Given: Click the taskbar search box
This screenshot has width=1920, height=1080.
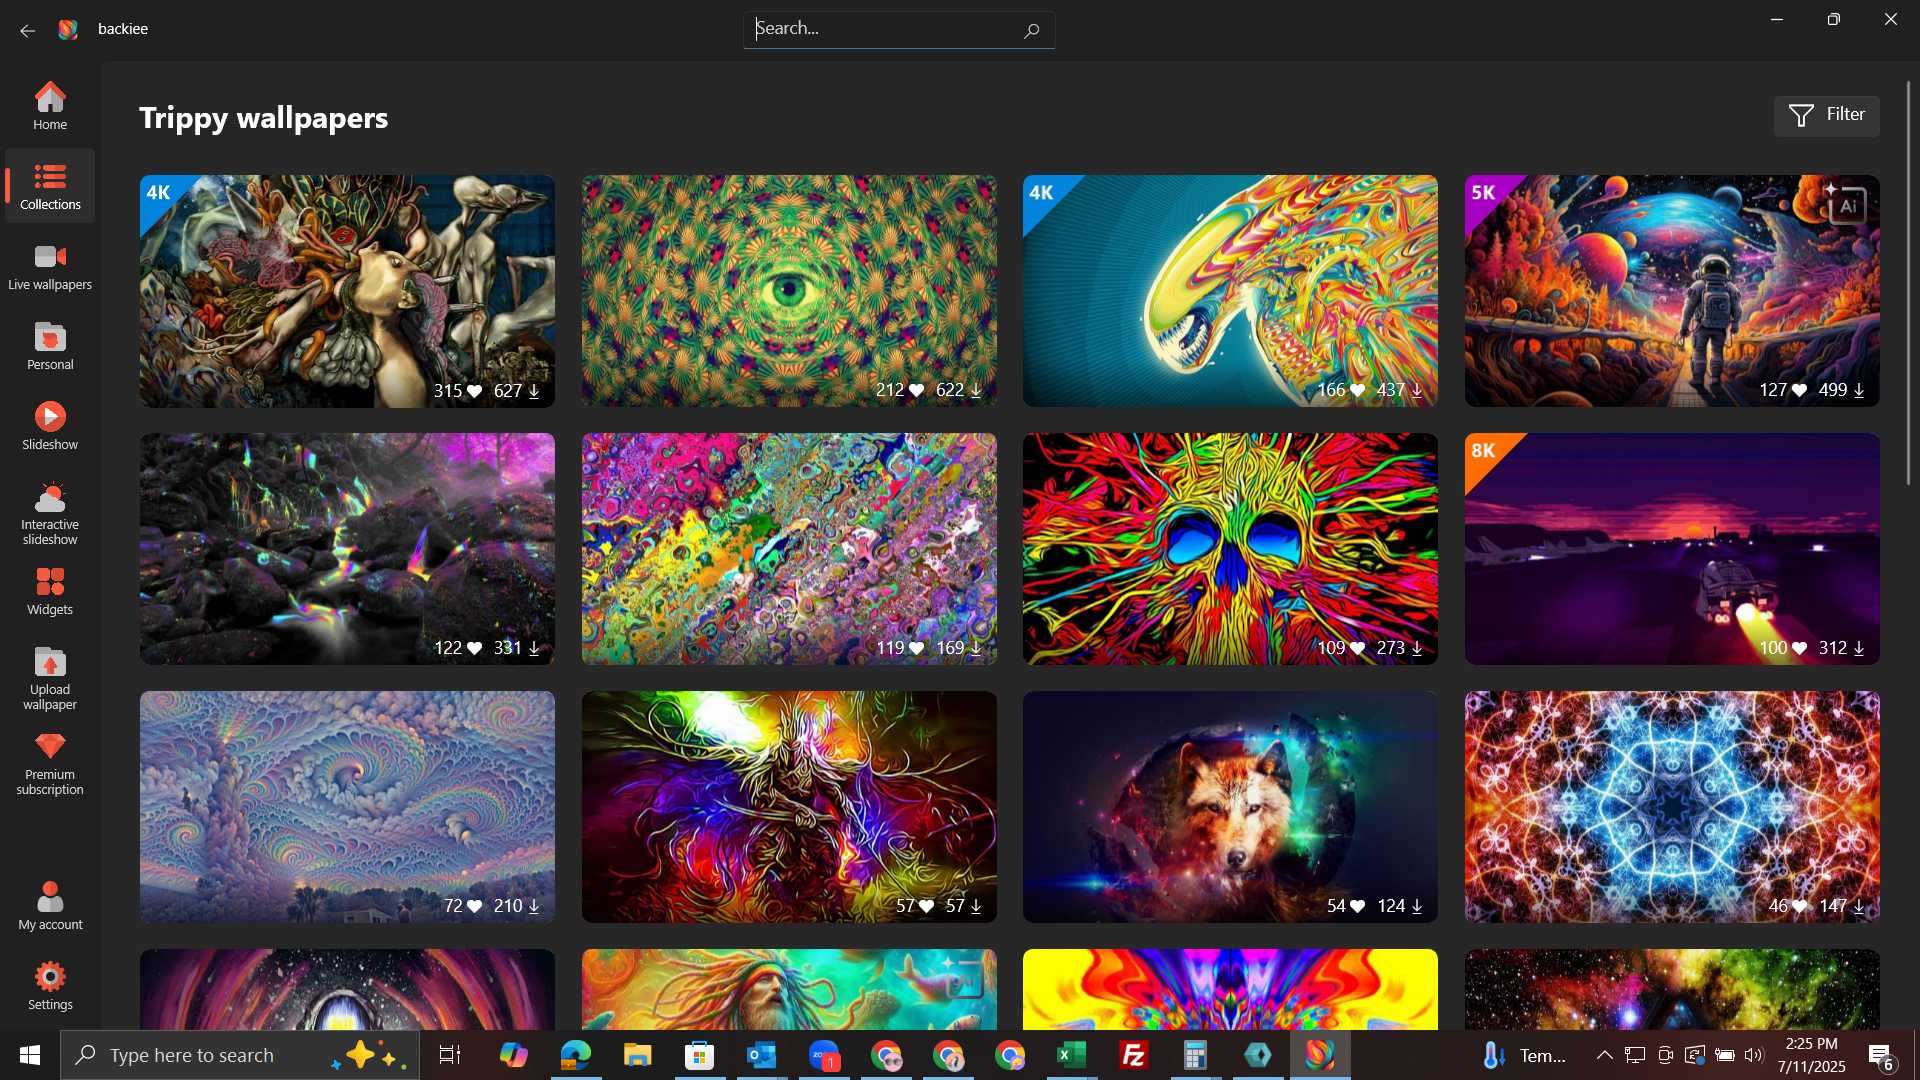Looking at the screenshot, I should pos(240,1055).
